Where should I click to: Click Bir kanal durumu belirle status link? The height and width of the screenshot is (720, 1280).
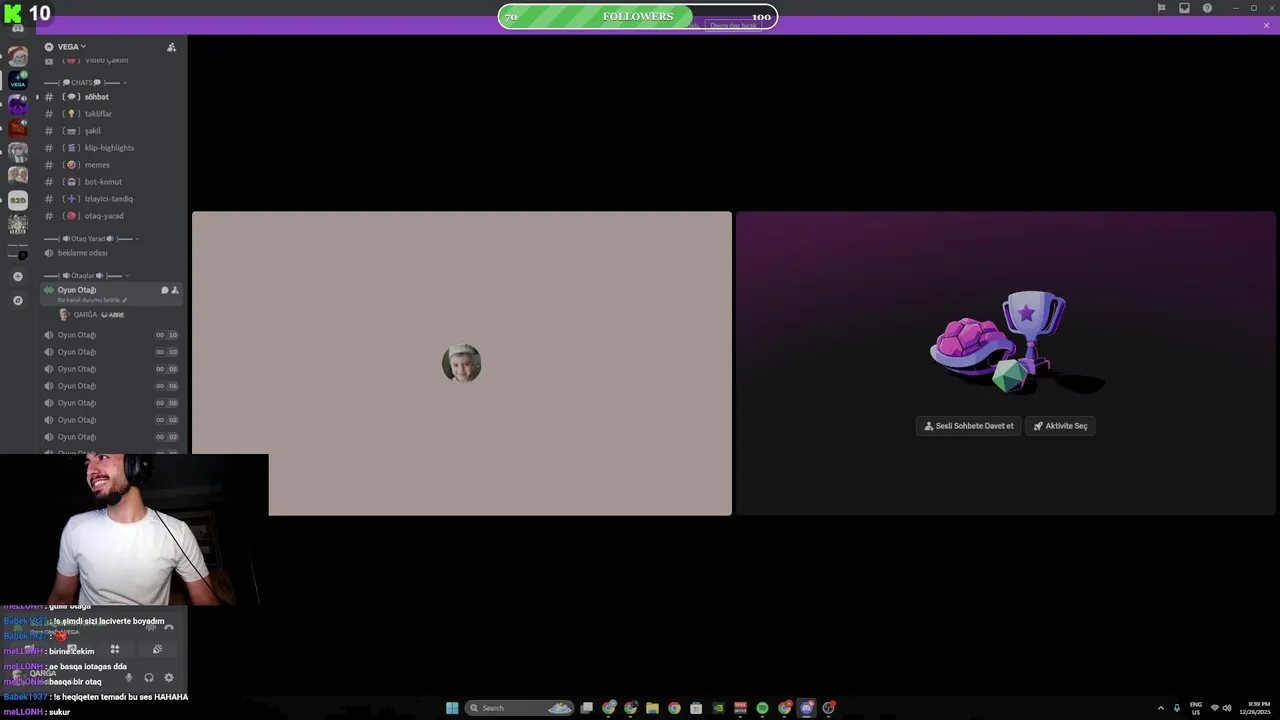point(92,300)
